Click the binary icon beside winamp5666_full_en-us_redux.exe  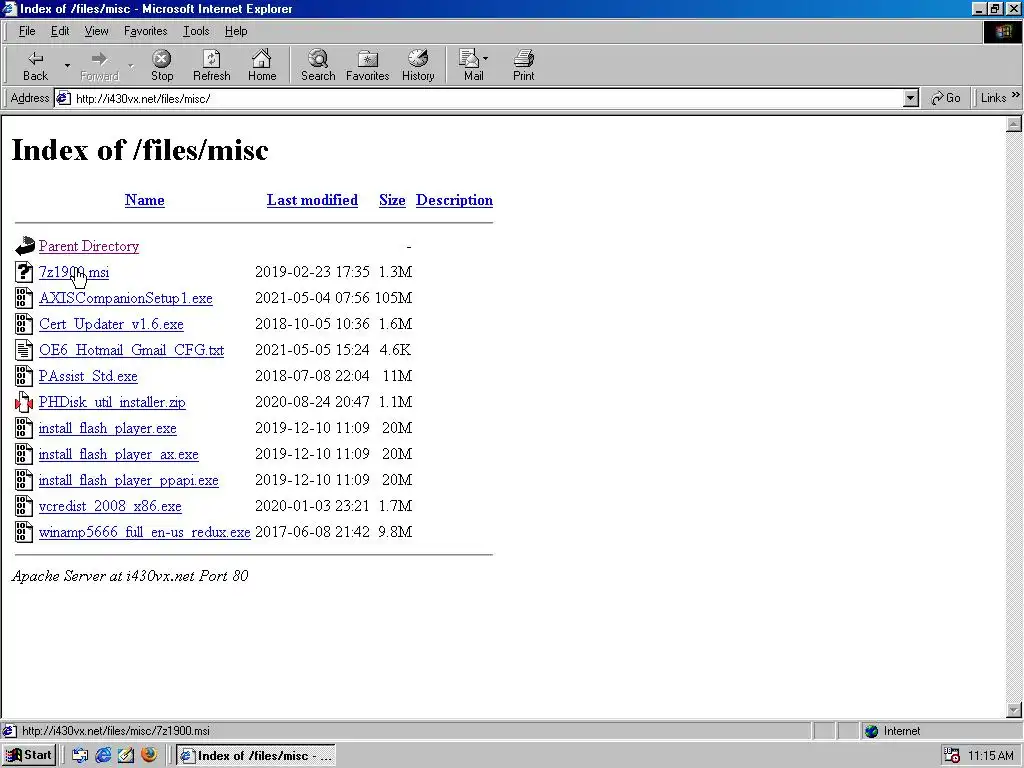coord(24,532)
